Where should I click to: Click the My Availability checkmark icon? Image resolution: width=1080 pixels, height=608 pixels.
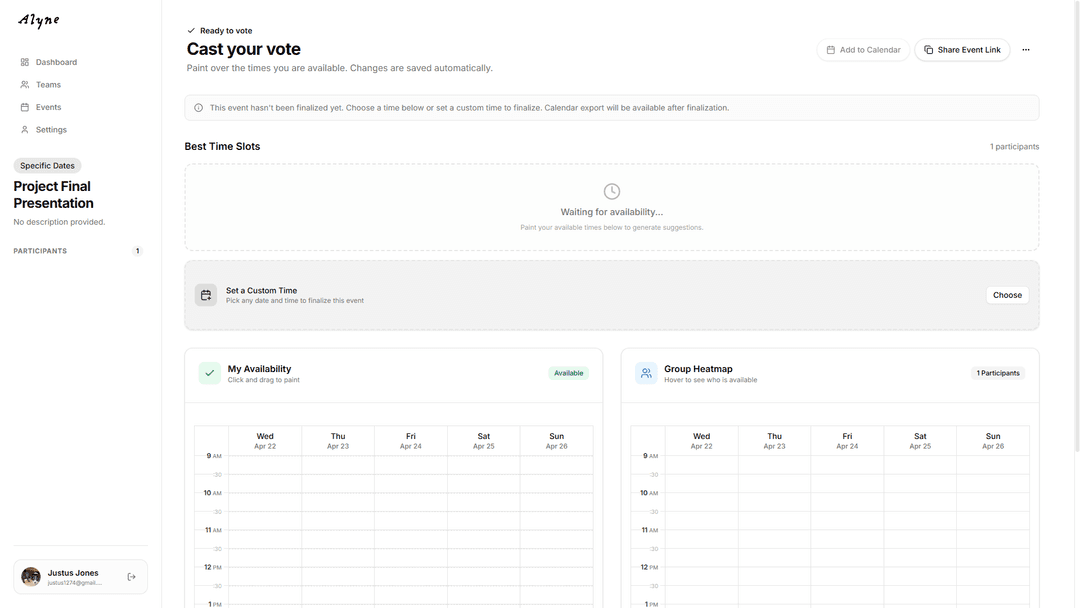coord(209,373)
